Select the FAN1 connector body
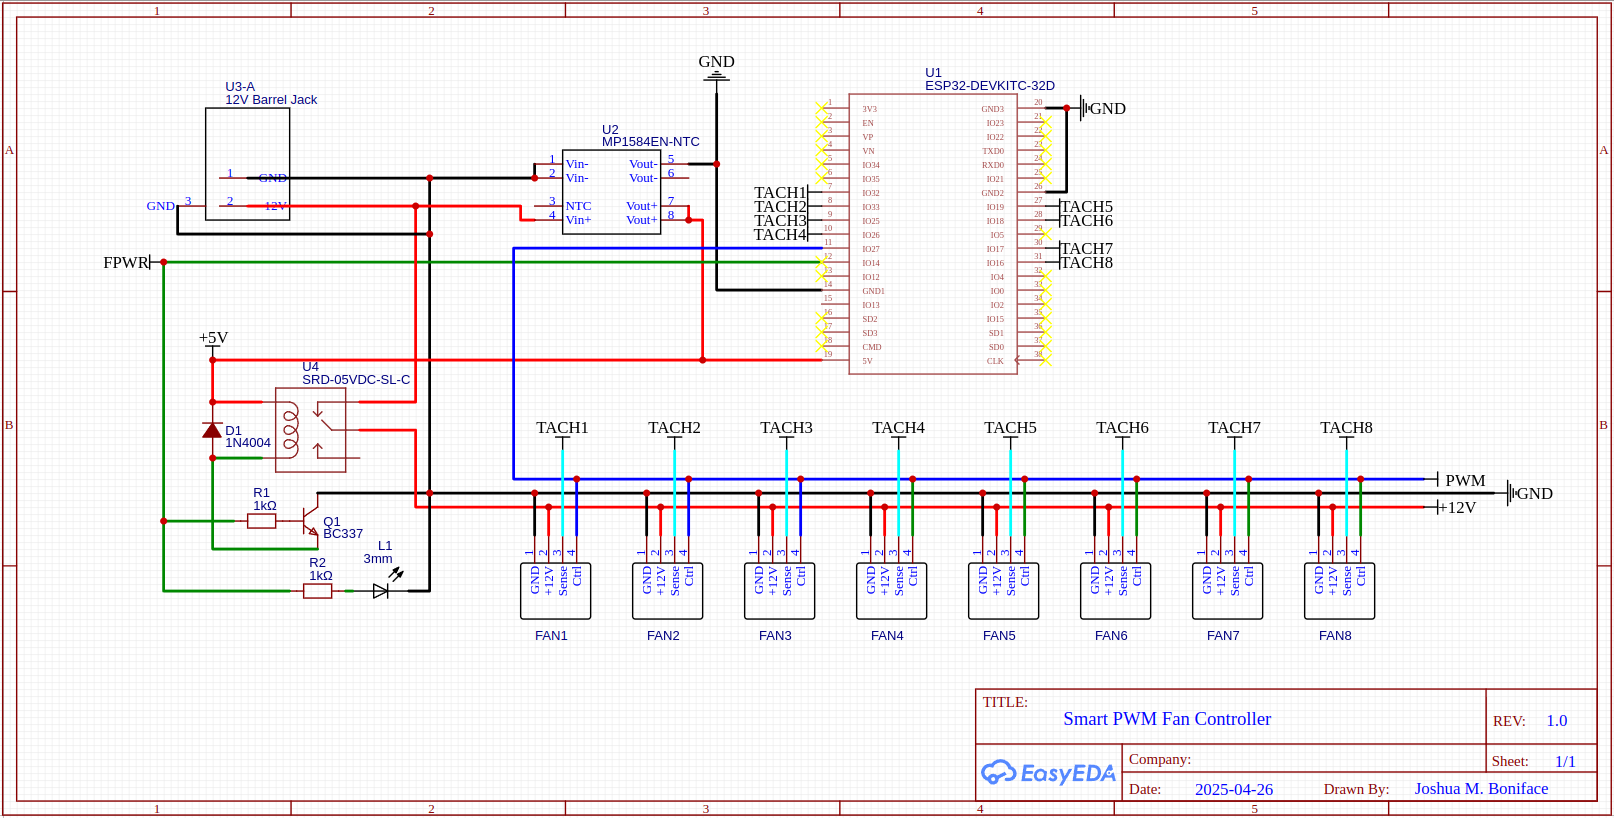 (555, 591)
